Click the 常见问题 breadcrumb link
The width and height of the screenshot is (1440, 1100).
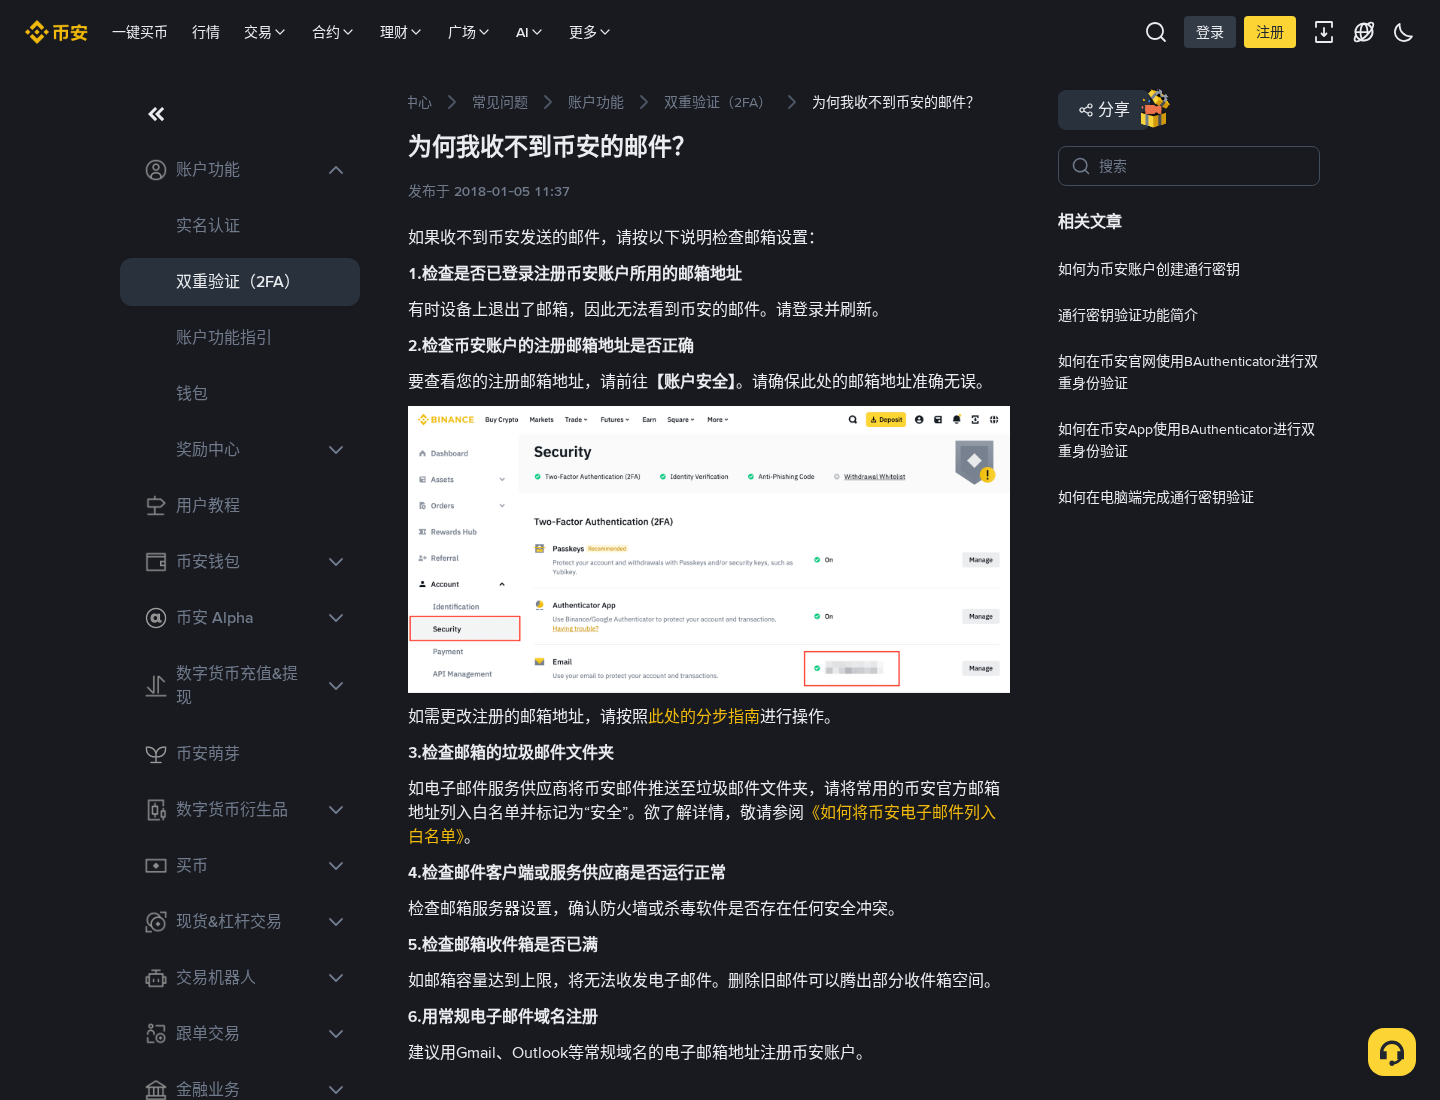(x=500, y=102)
